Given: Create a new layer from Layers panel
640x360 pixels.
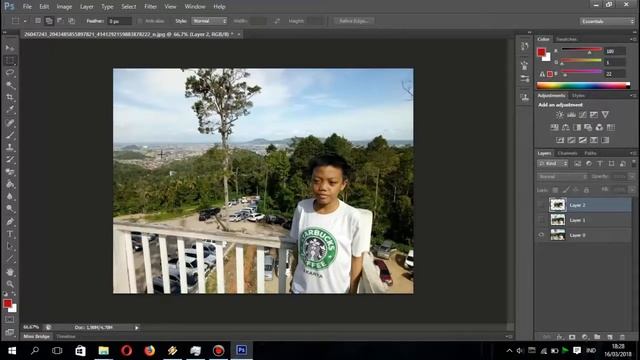Looking at the screenshot, I should [x=610, y=337].
